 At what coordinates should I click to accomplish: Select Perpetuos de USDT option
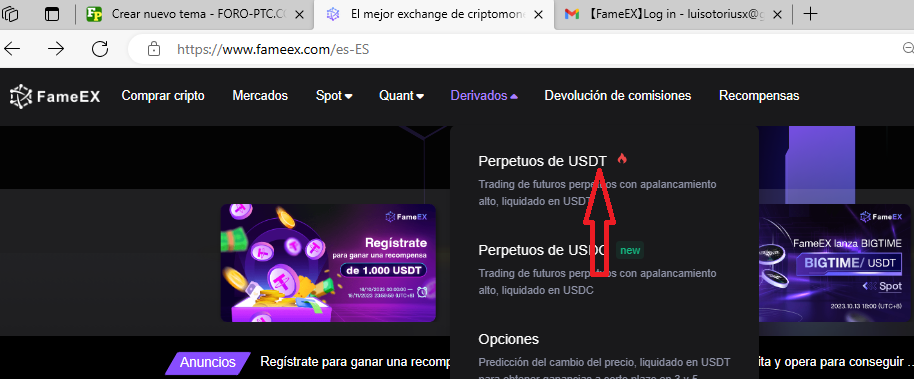tap(542, 161)
